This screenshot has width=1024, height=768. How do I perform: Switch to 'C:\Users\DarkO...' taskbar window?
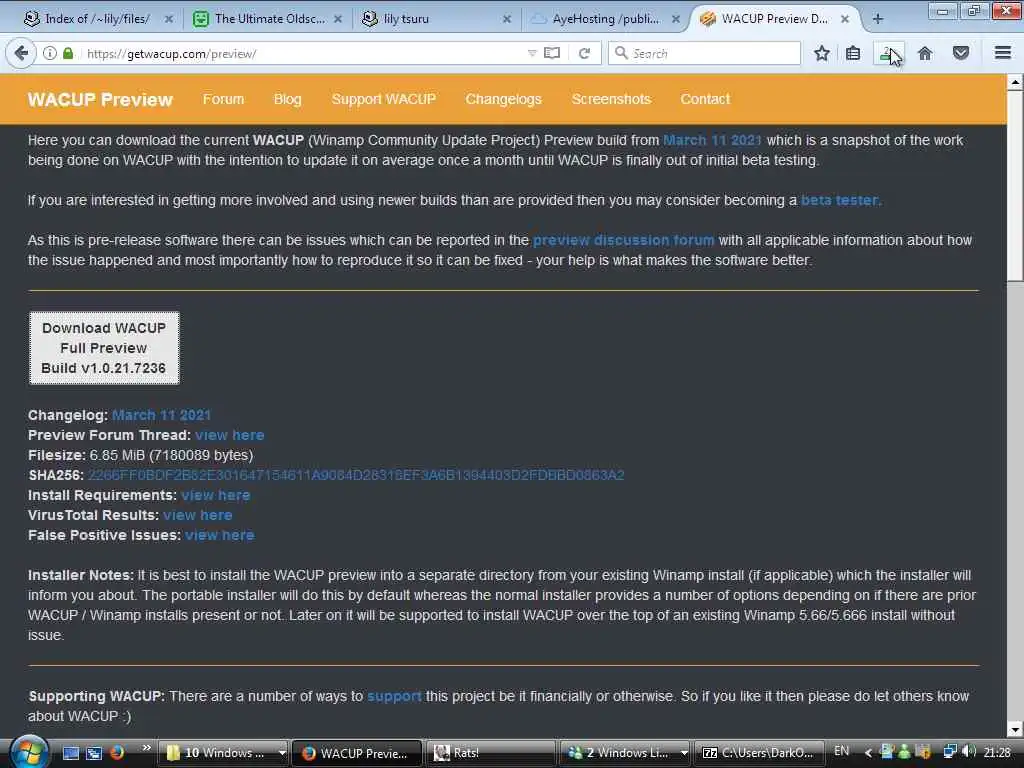(x=759, y=753)
